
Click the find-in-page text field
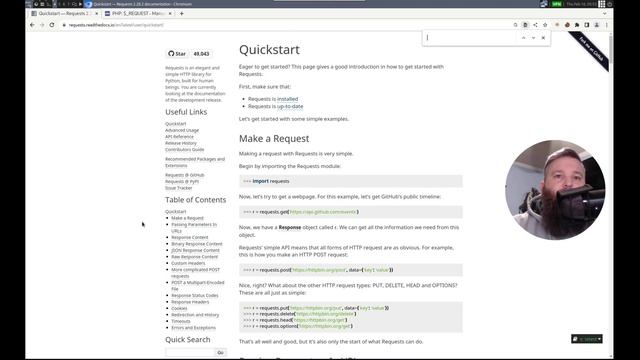[x=470, y=38]
